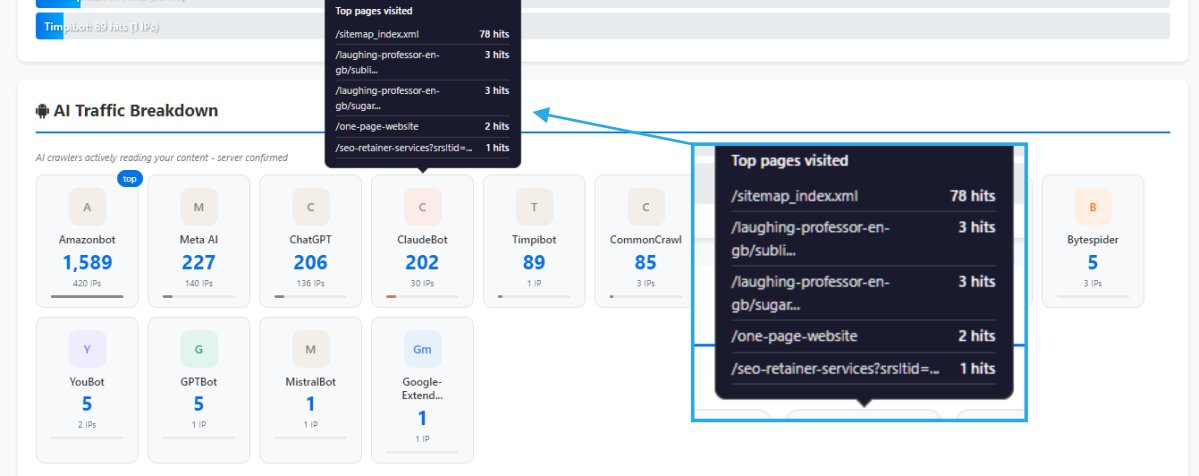The image size is (1199, 476).
Task: Click the Bytespider 'B' avatar icon
Action: coord(1093,207)
